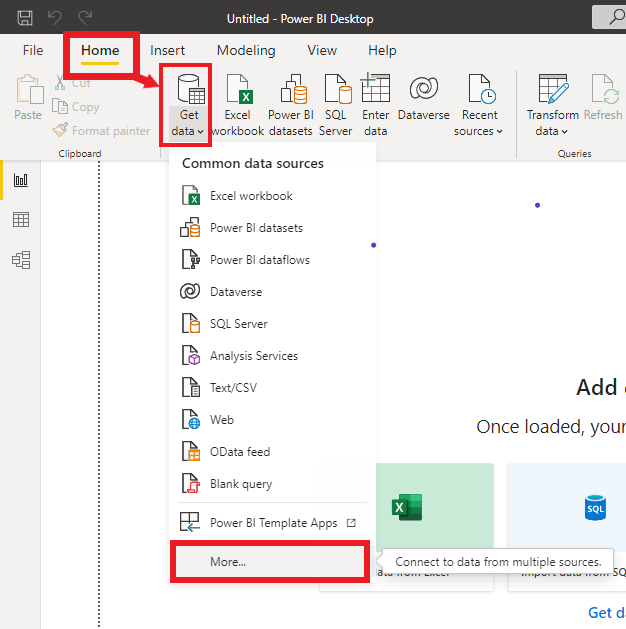Choose SQL Server from dropdown list
The height and width of the screenshot is (629, 626).
pyautogui.click(x=273, y=324)
